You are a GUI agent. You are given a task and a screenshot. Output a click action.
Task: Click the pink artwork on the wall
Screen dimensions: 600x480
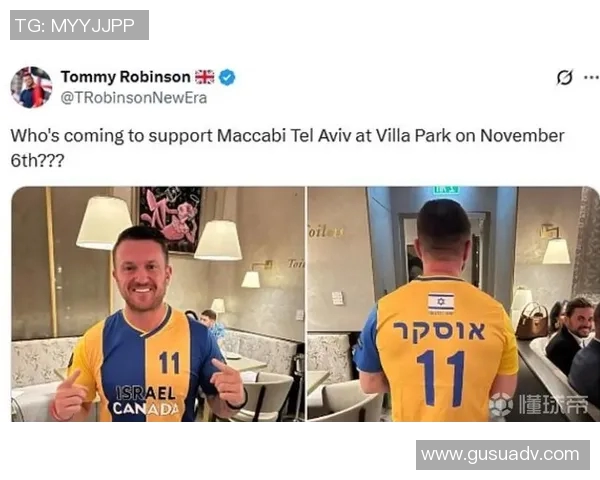coord(170,219)
